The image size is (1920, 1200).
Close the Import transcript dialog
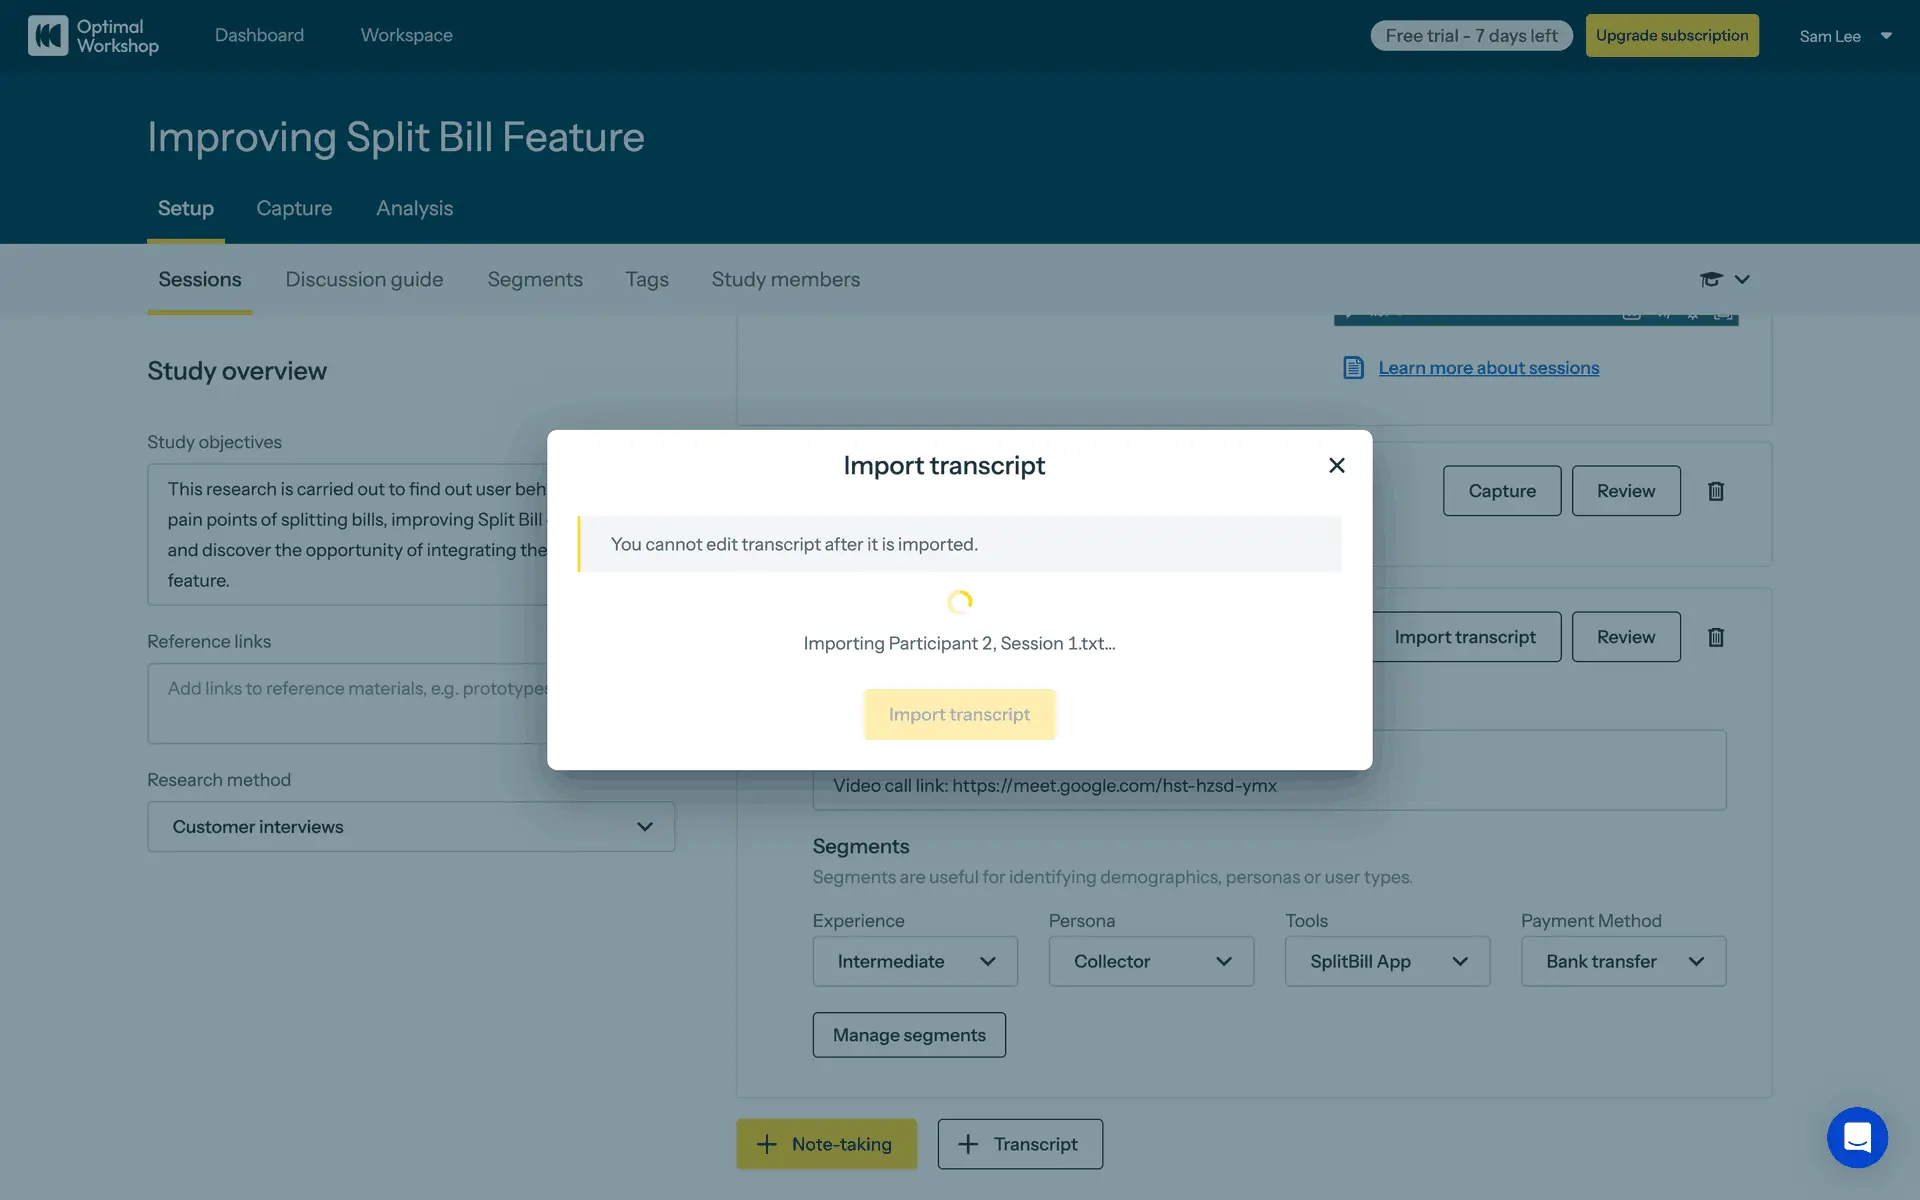point(1336,465)
